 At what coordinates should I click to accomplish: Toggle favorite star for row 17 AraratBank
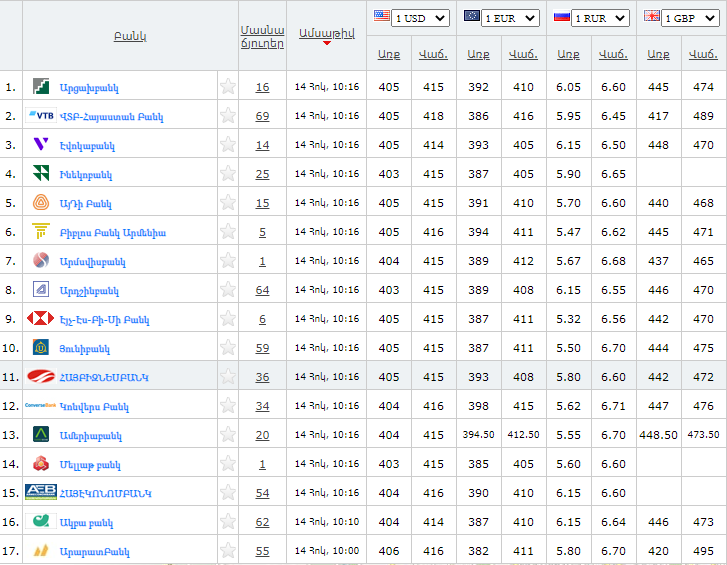tap(228, 551)
